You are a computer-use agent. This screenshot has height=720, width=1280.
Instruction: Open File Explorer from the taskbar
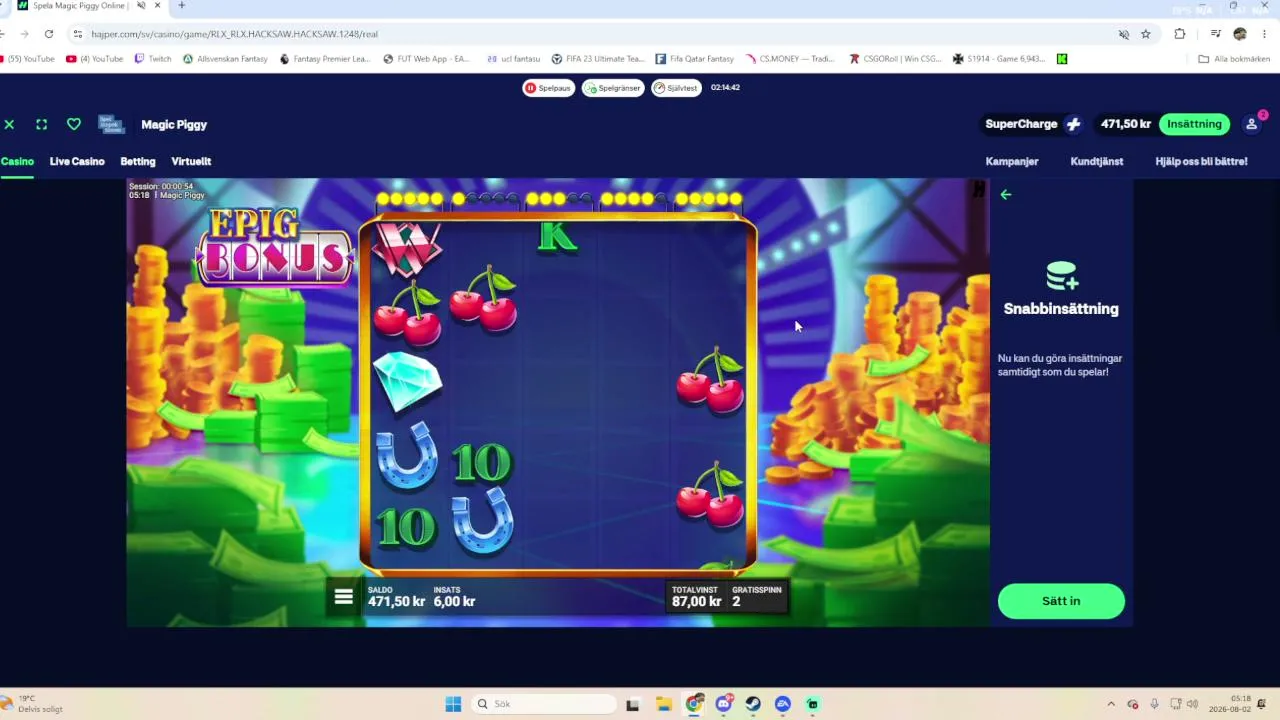point(664,704)
